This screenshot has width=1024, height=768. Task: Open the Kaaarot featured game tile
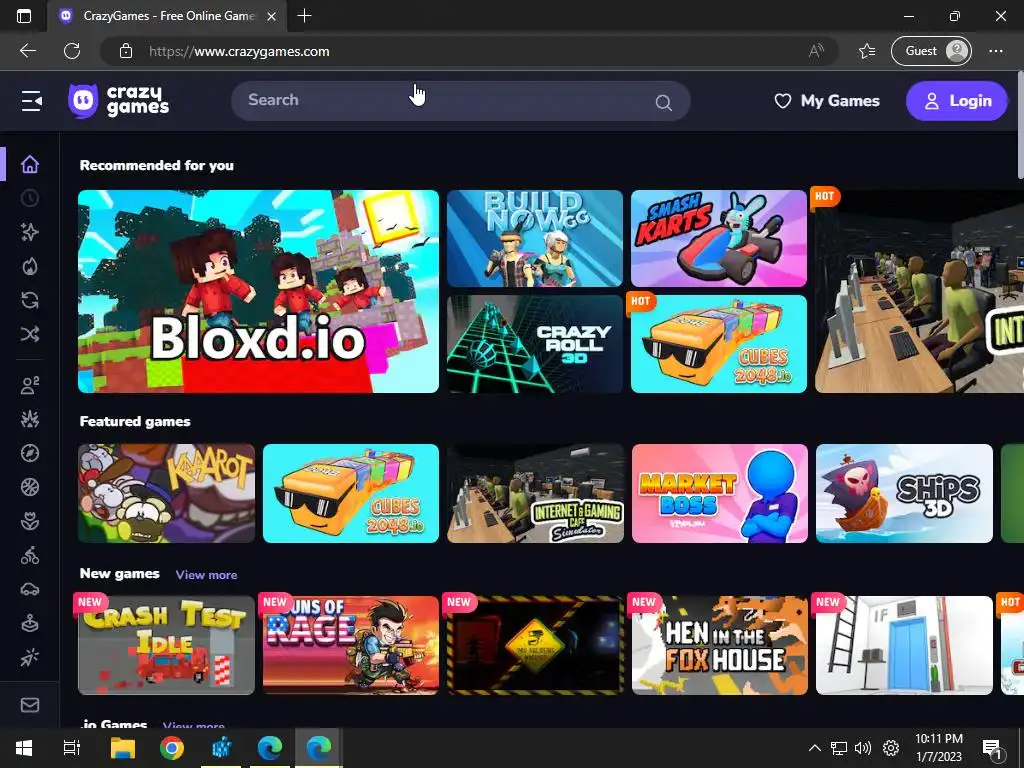(x=167, y=494)
